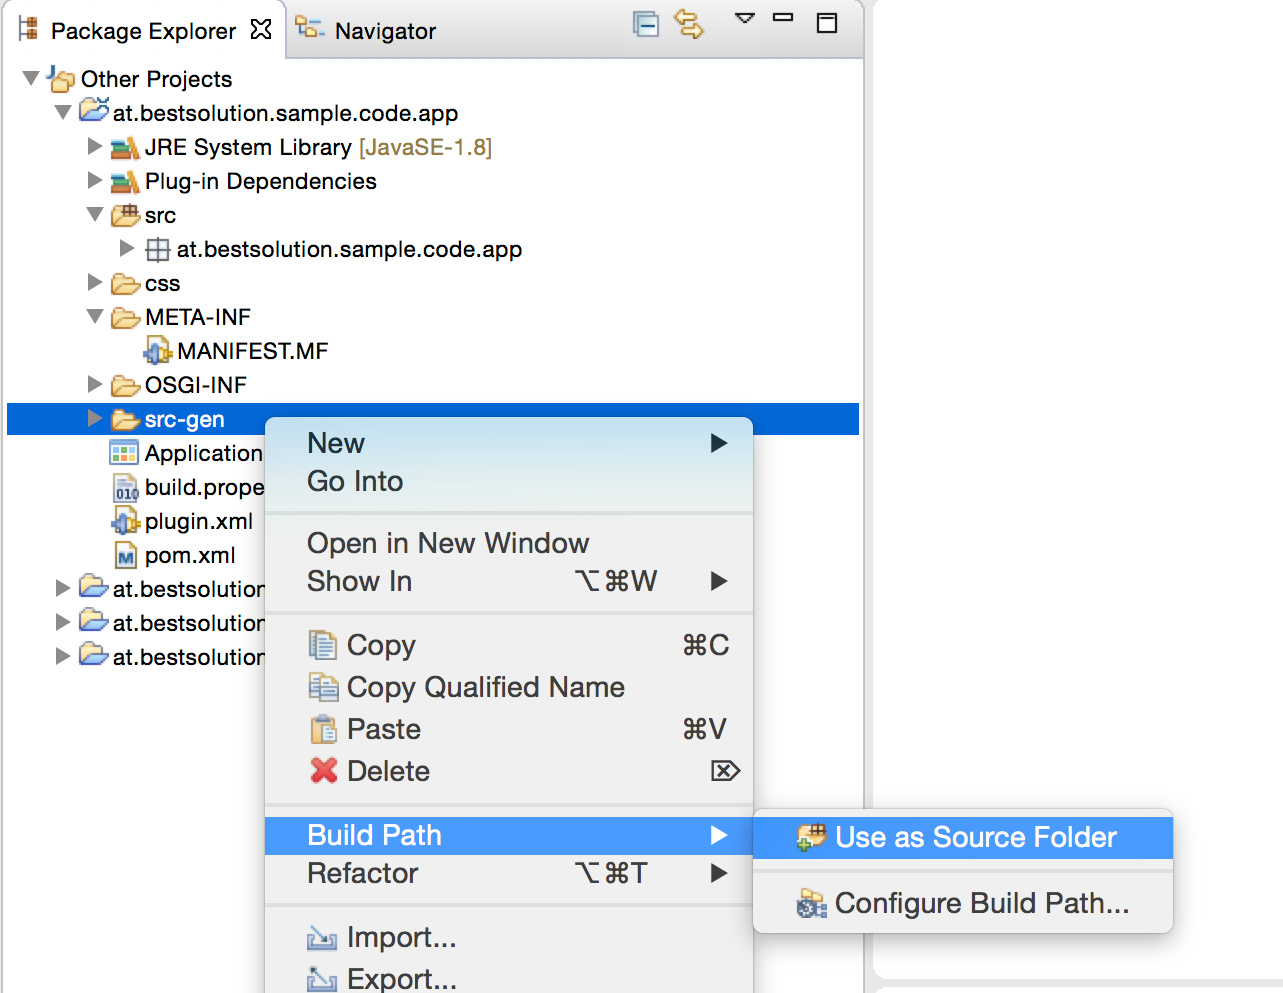This screenshot has height=993, width=1283.
Task: Collapse the Other Projects node
Action: tap(31, 78)
